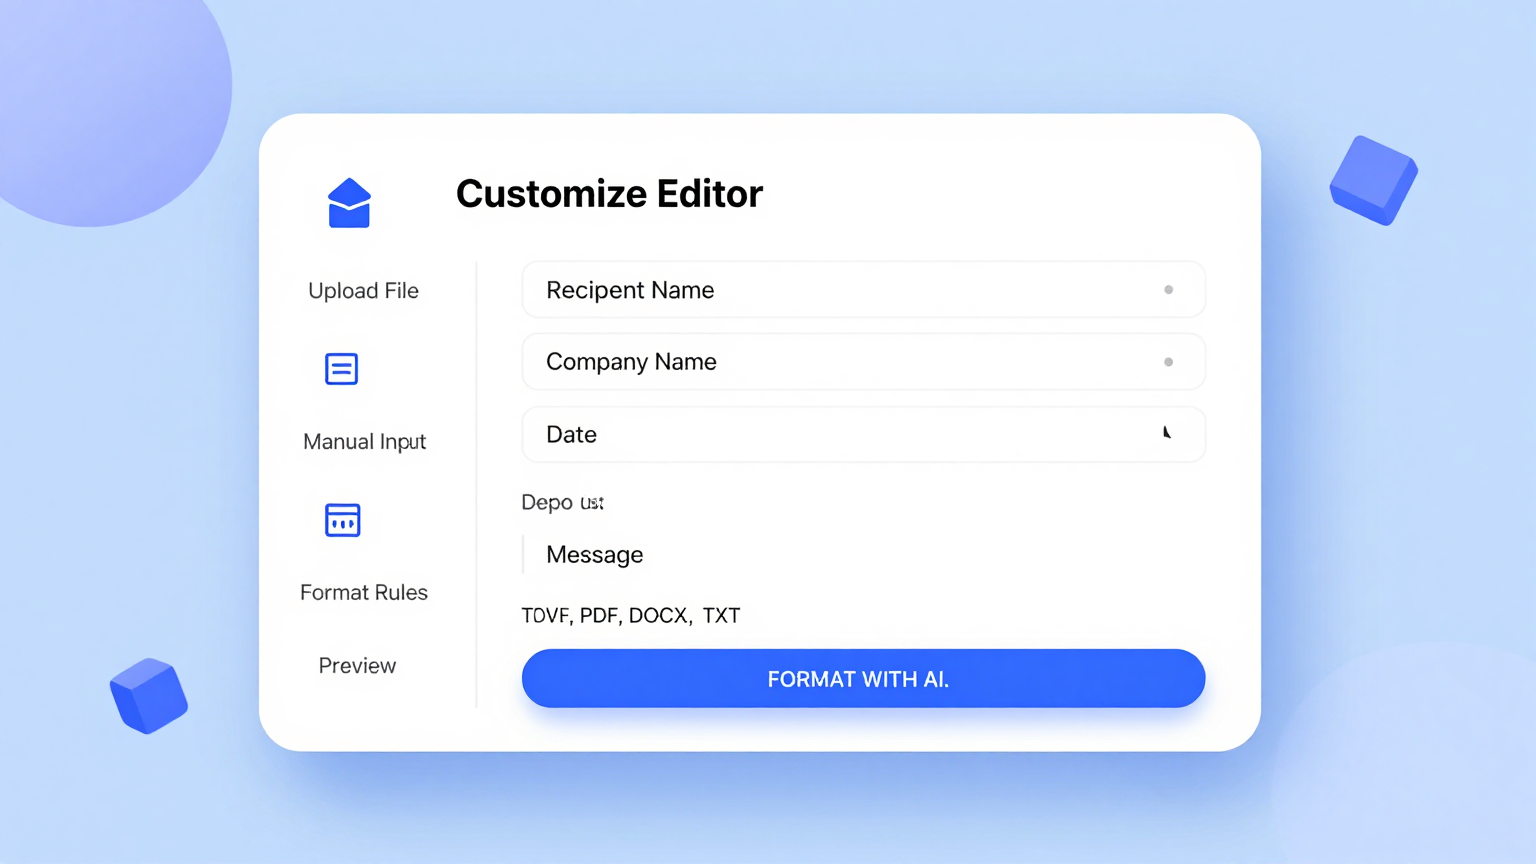This screenshot has width=1536, height=864.
Task: Open the Preview section
Action: [x=357, y=665]
